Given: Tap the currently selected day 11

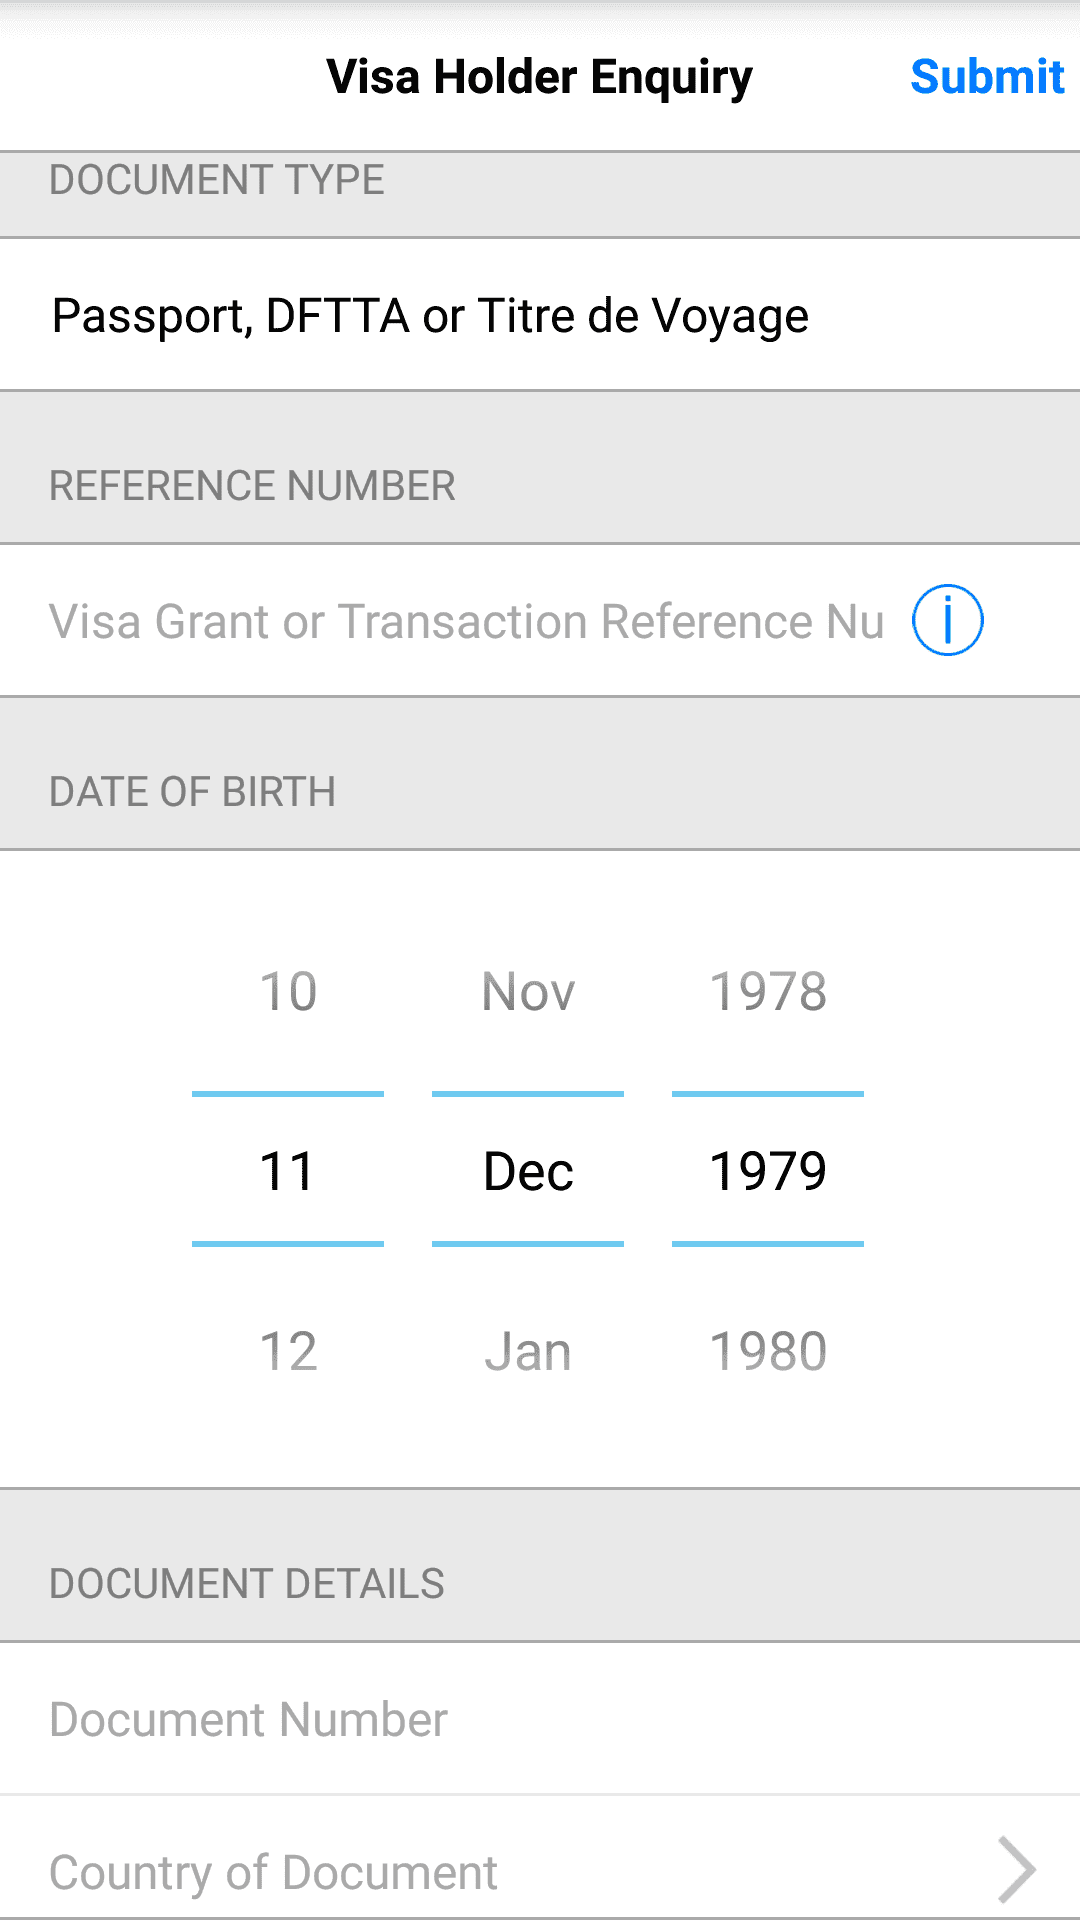Looking at the screenshot, I should point(287,1170).
